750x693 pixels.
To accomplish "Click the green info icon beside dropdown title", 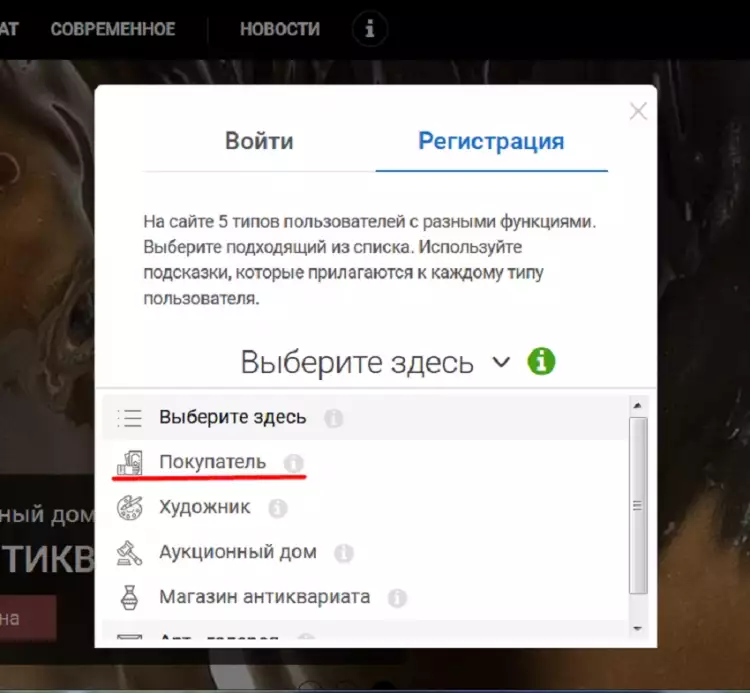I will (541, 361).
